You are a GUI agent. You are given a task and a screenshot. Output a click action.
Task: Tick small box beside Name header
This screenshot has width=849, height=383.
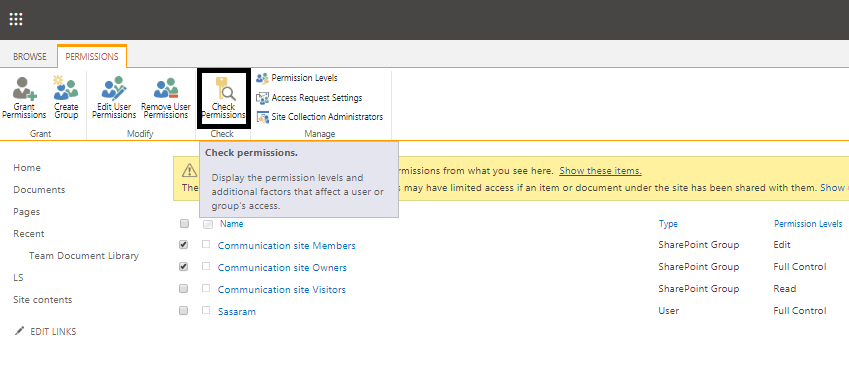[x=208, y=224]
